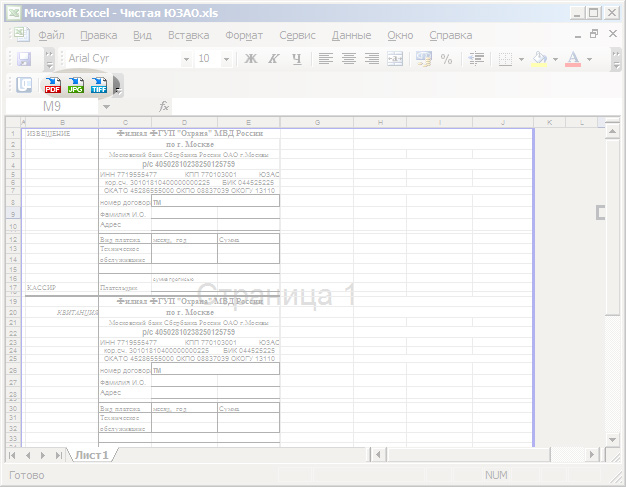Apply cell borders

pos(505,59)
